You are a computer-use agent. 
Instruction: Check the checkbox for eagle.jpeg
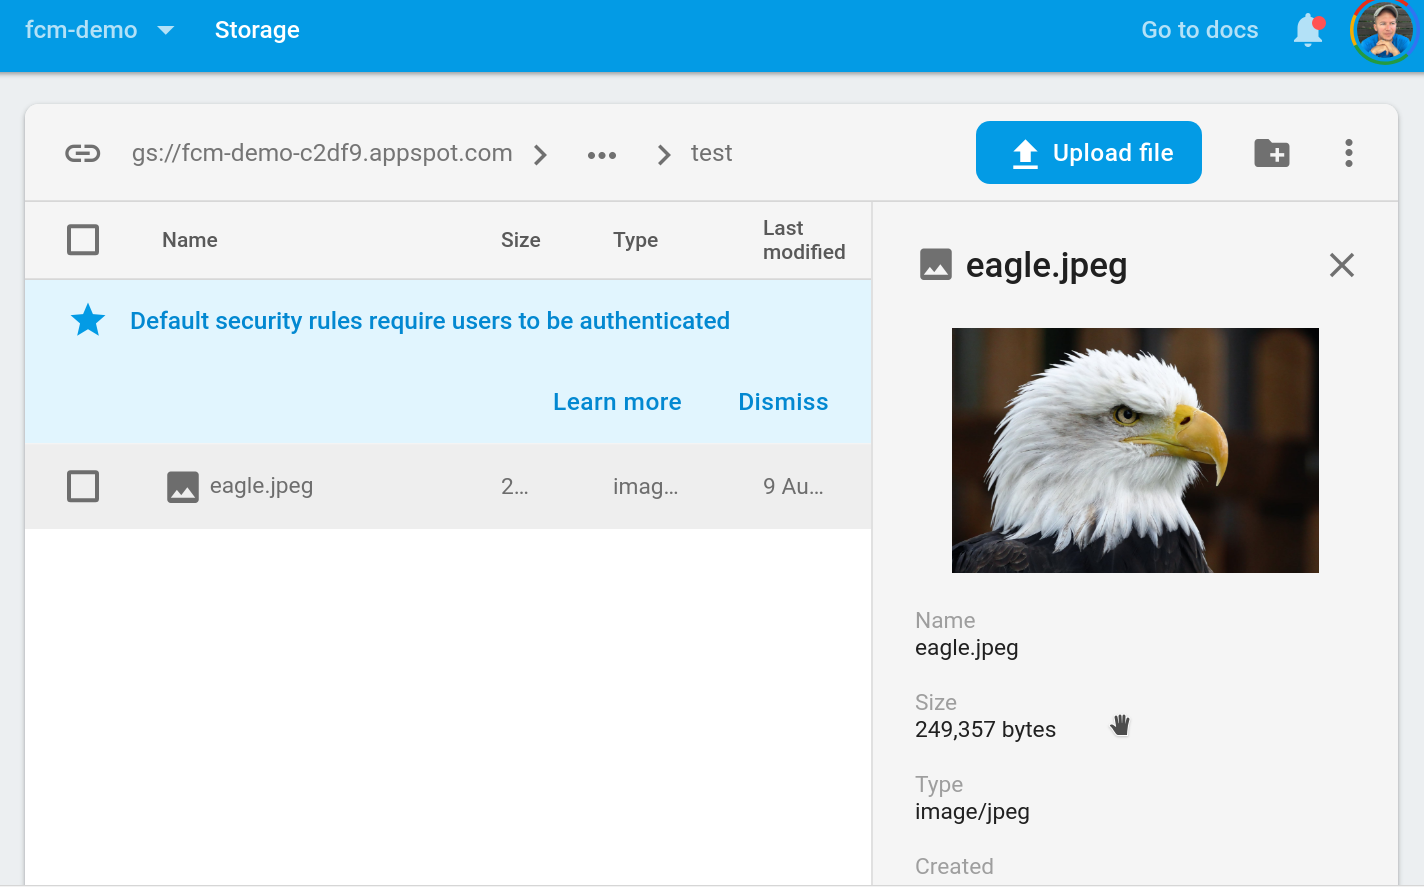coord(84,486)
